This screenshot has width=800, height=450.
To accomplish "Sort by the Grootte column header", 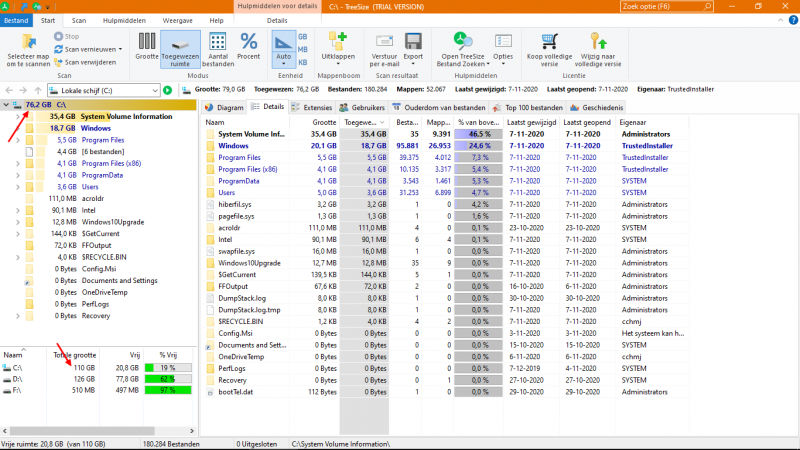I will (314, 122).
